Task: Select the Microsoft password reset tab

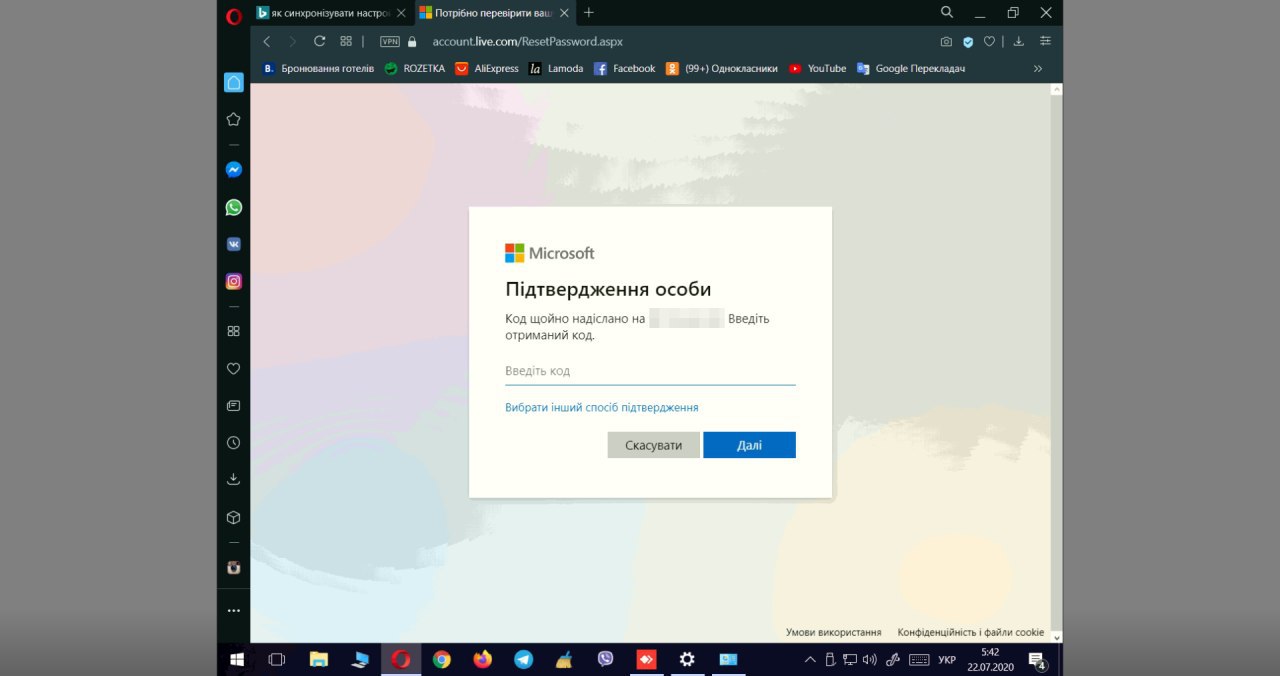Action: [495, 13]
